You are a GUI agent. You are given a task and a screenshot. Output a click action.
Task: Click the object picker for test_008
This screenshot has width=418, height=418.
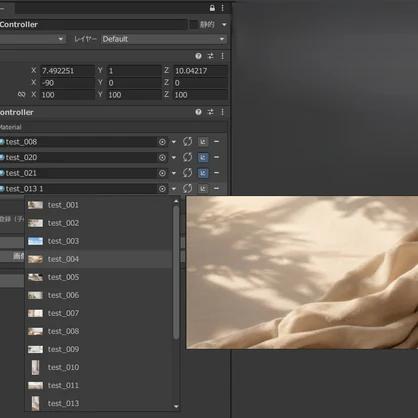pyautogui.click(x=162, y=142)
